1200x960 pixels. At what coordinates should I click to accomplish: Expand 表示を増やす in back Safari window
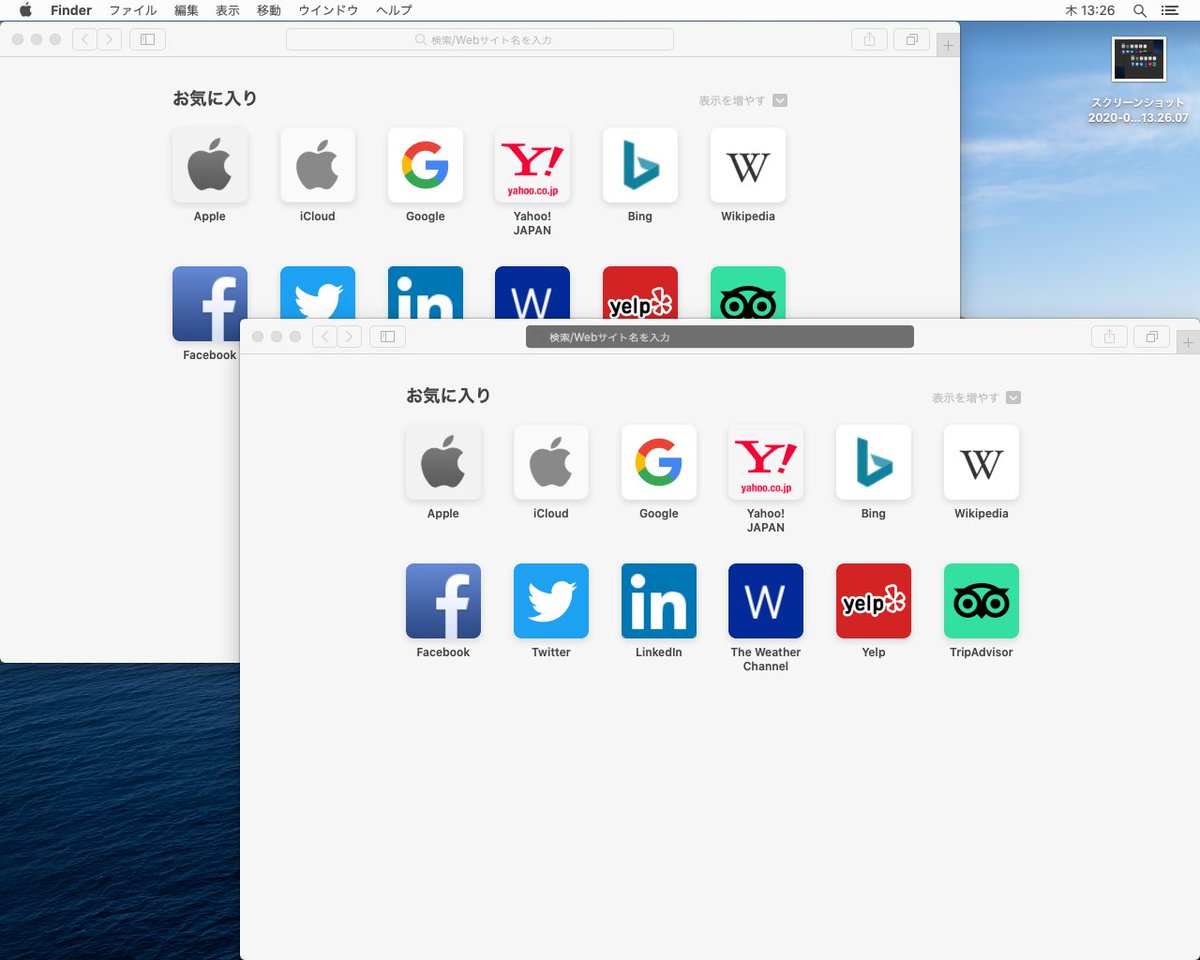[x=780, y=100]
